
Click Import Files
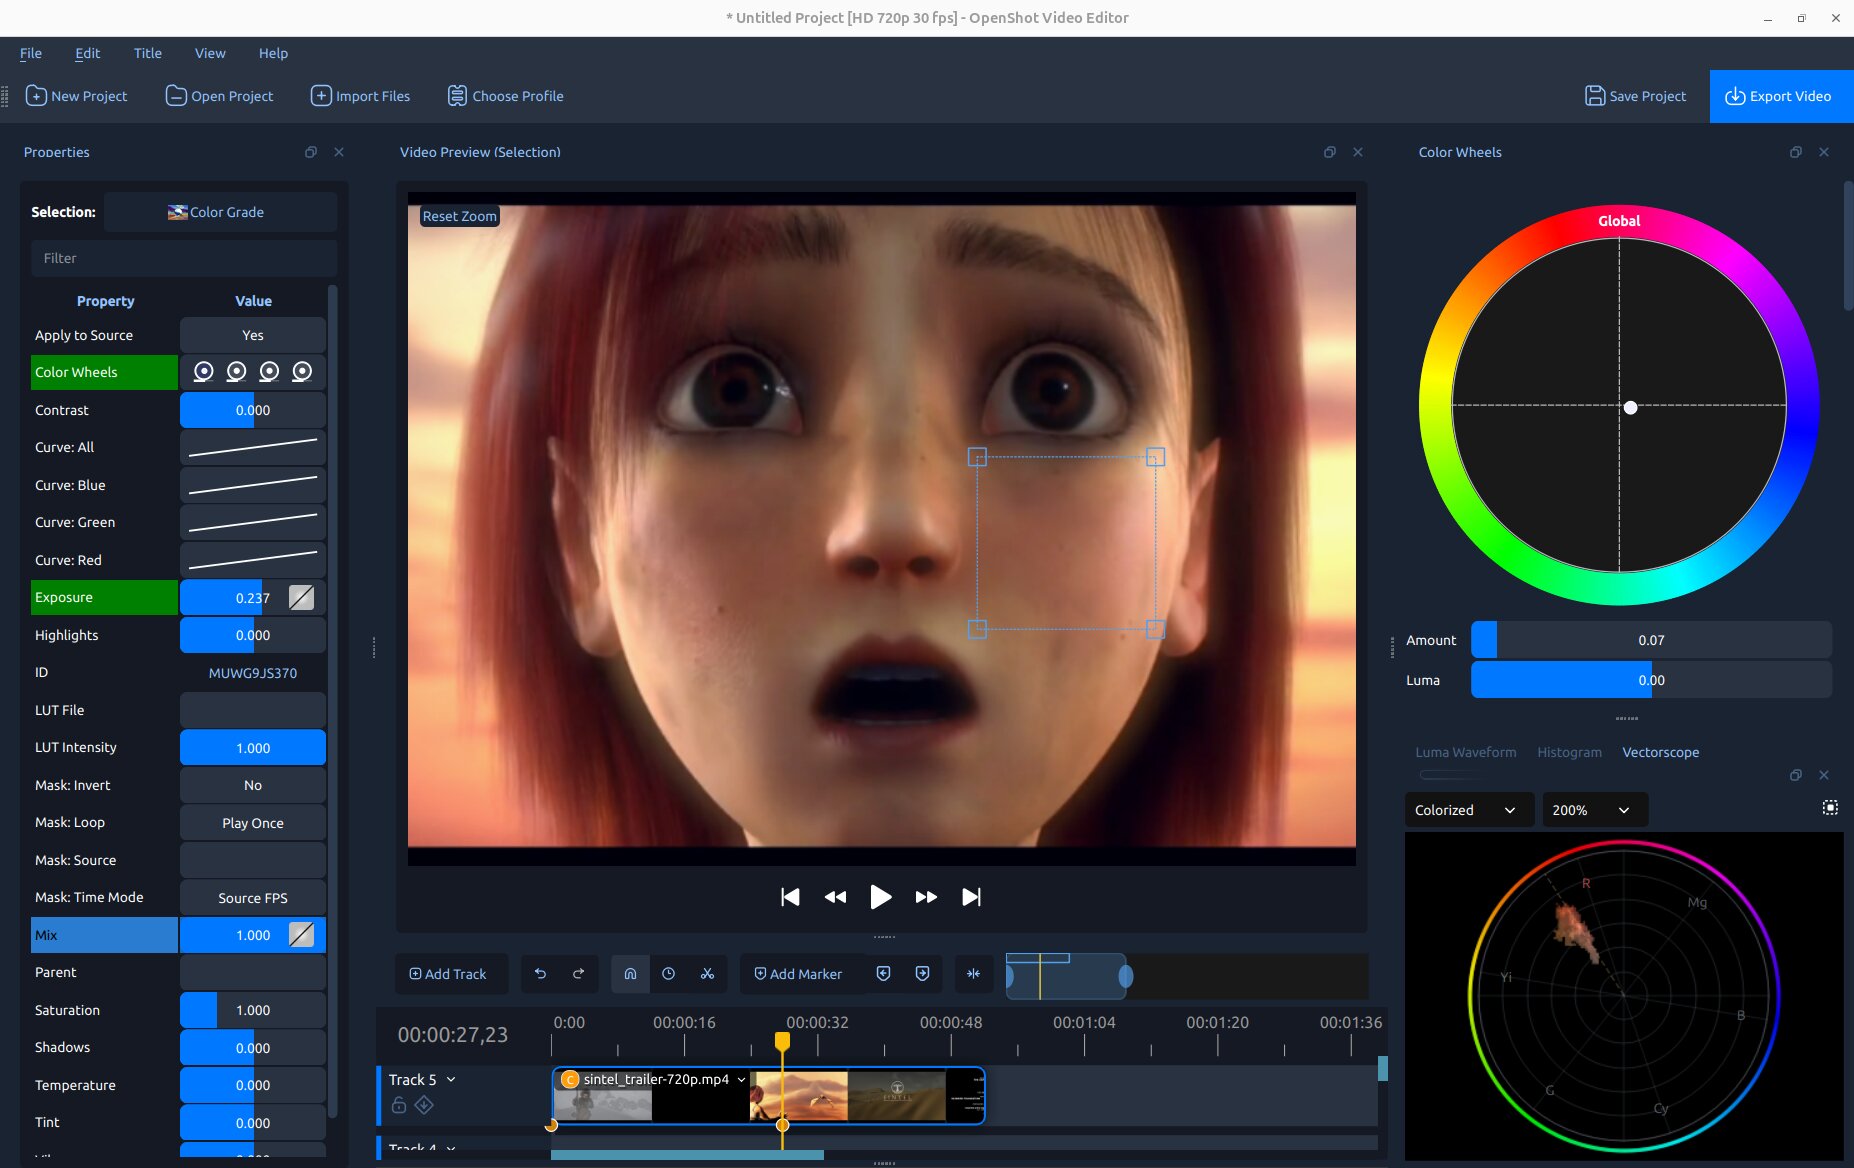(x=361, y=96)
